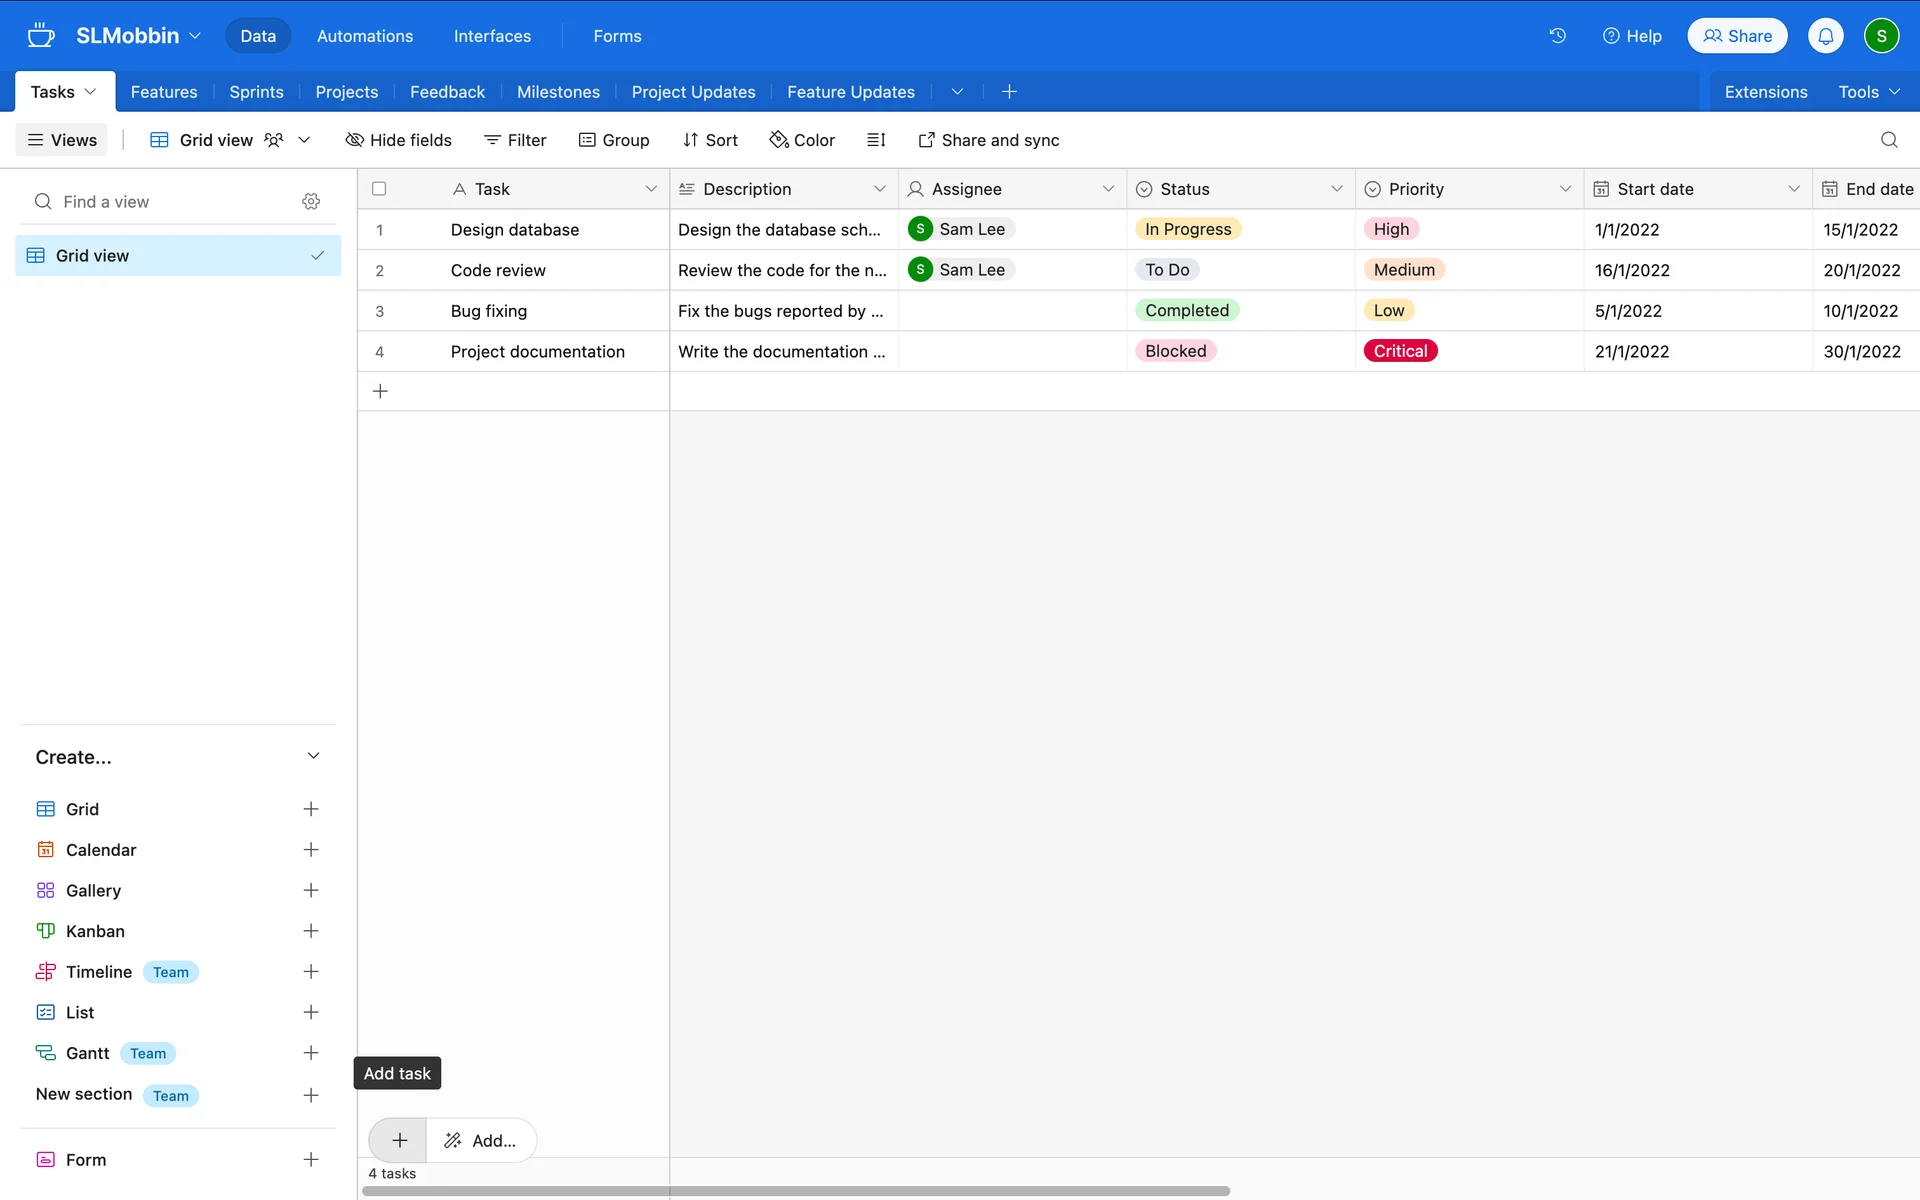This screenshot has height=1200, width=1920.
Task: Click the search magnifier in toolbar
Action: coord(1888,140)
